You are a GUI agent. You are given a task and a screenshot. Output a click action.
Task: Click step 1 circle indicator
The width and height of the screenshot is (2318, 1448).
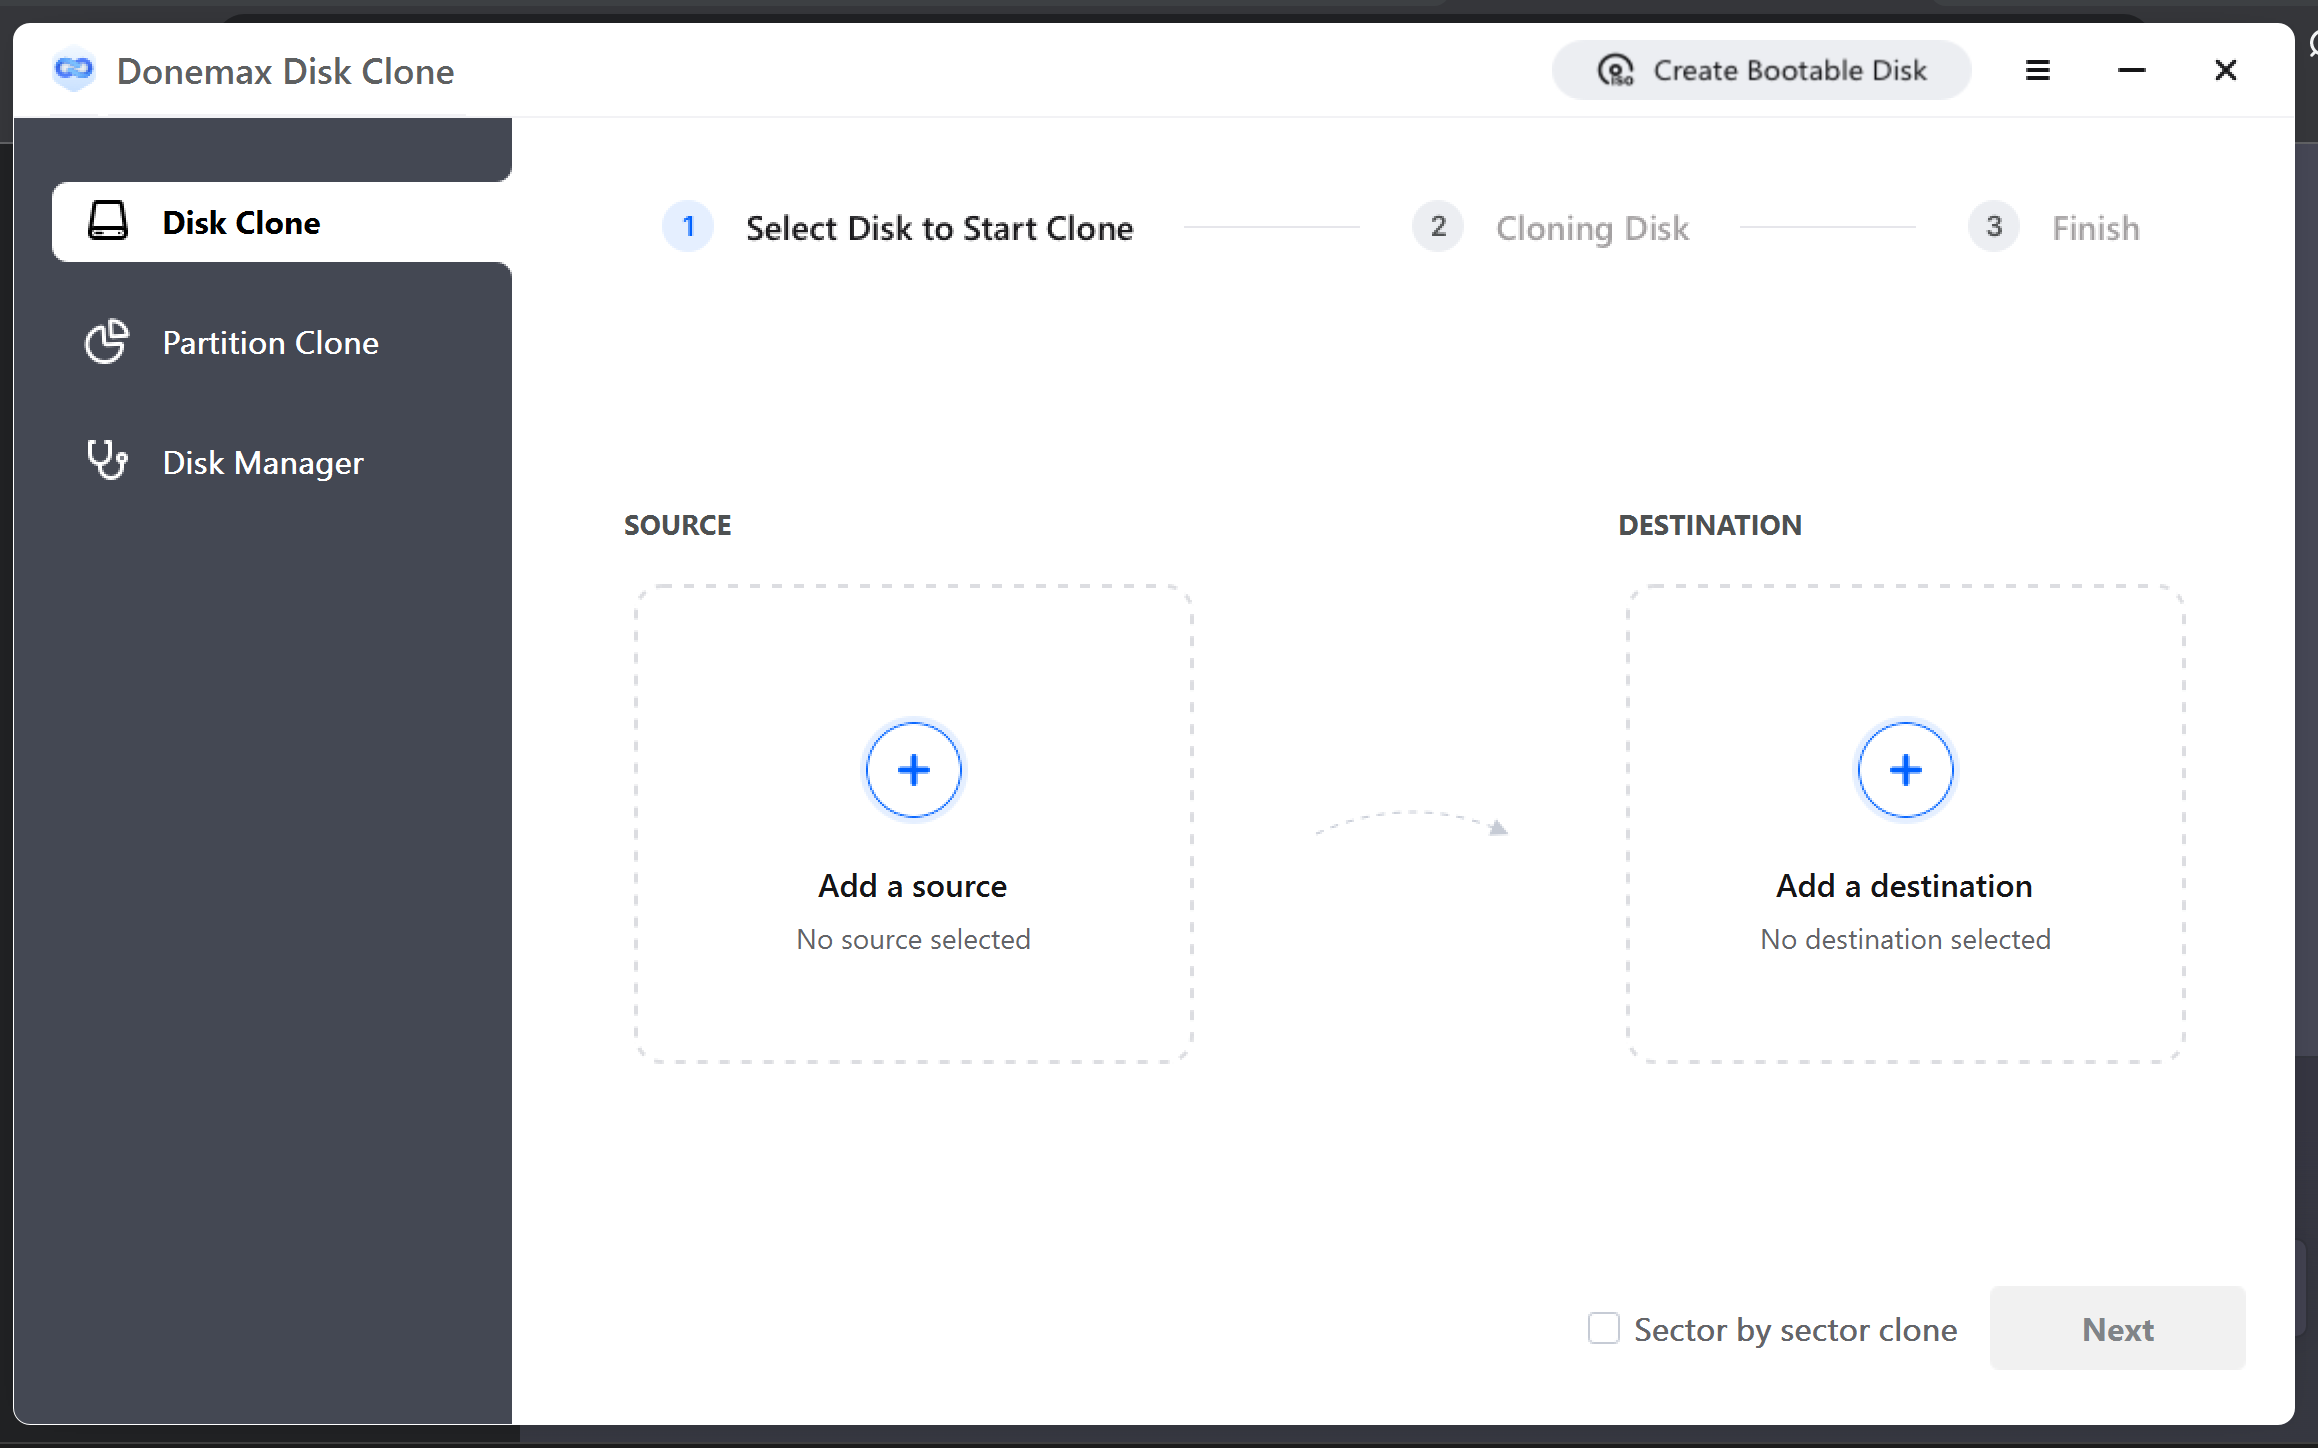click(688, 227)
